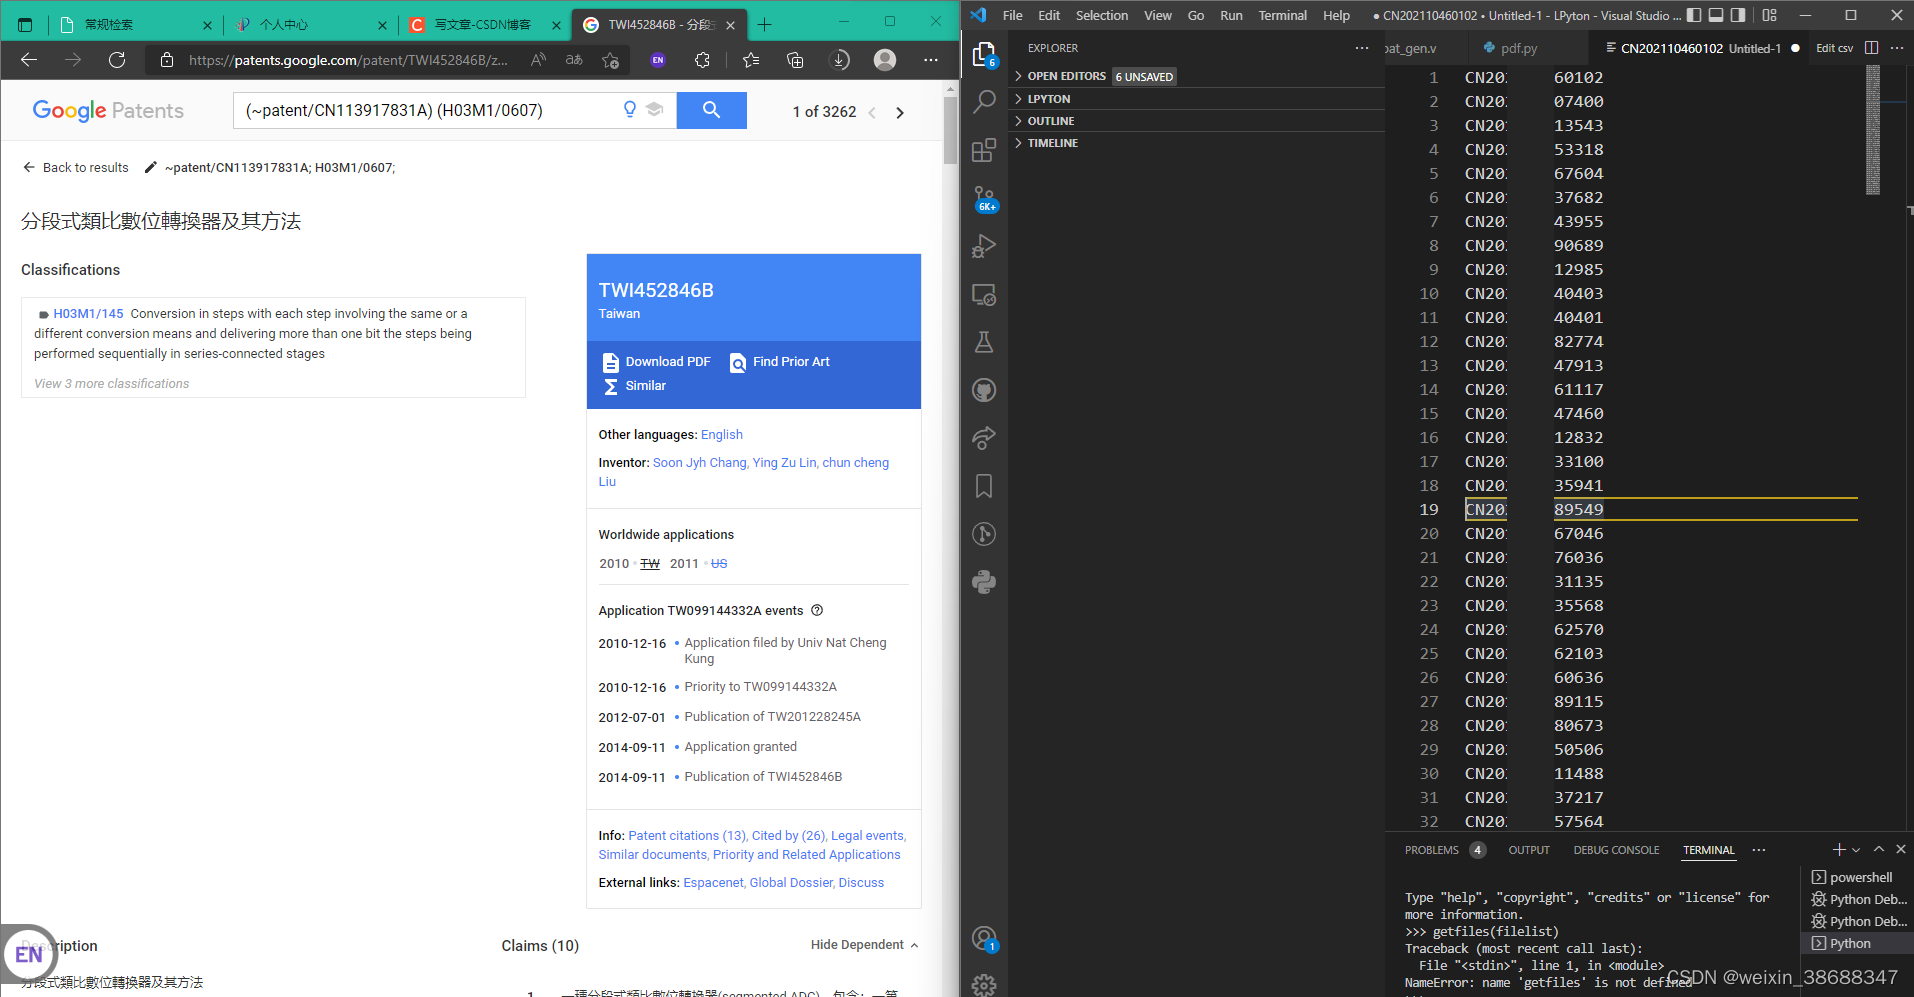Open Python icon in activity bar
Viewport: 1914px width, 997px height.
(984, 582)
